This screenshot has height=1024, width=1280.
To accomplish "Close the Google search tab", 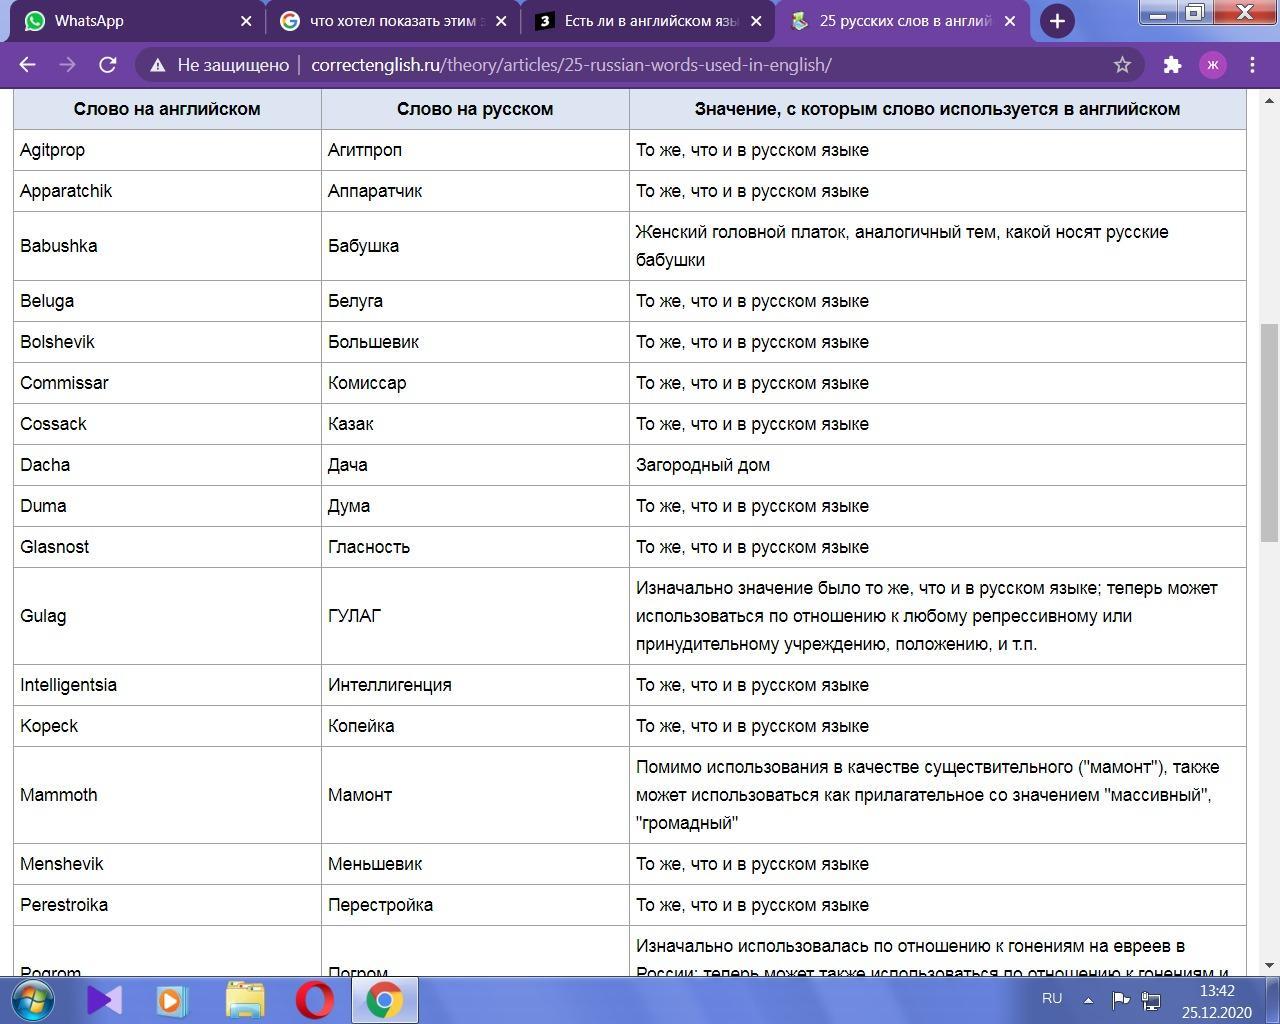I will tap(501, 21).
